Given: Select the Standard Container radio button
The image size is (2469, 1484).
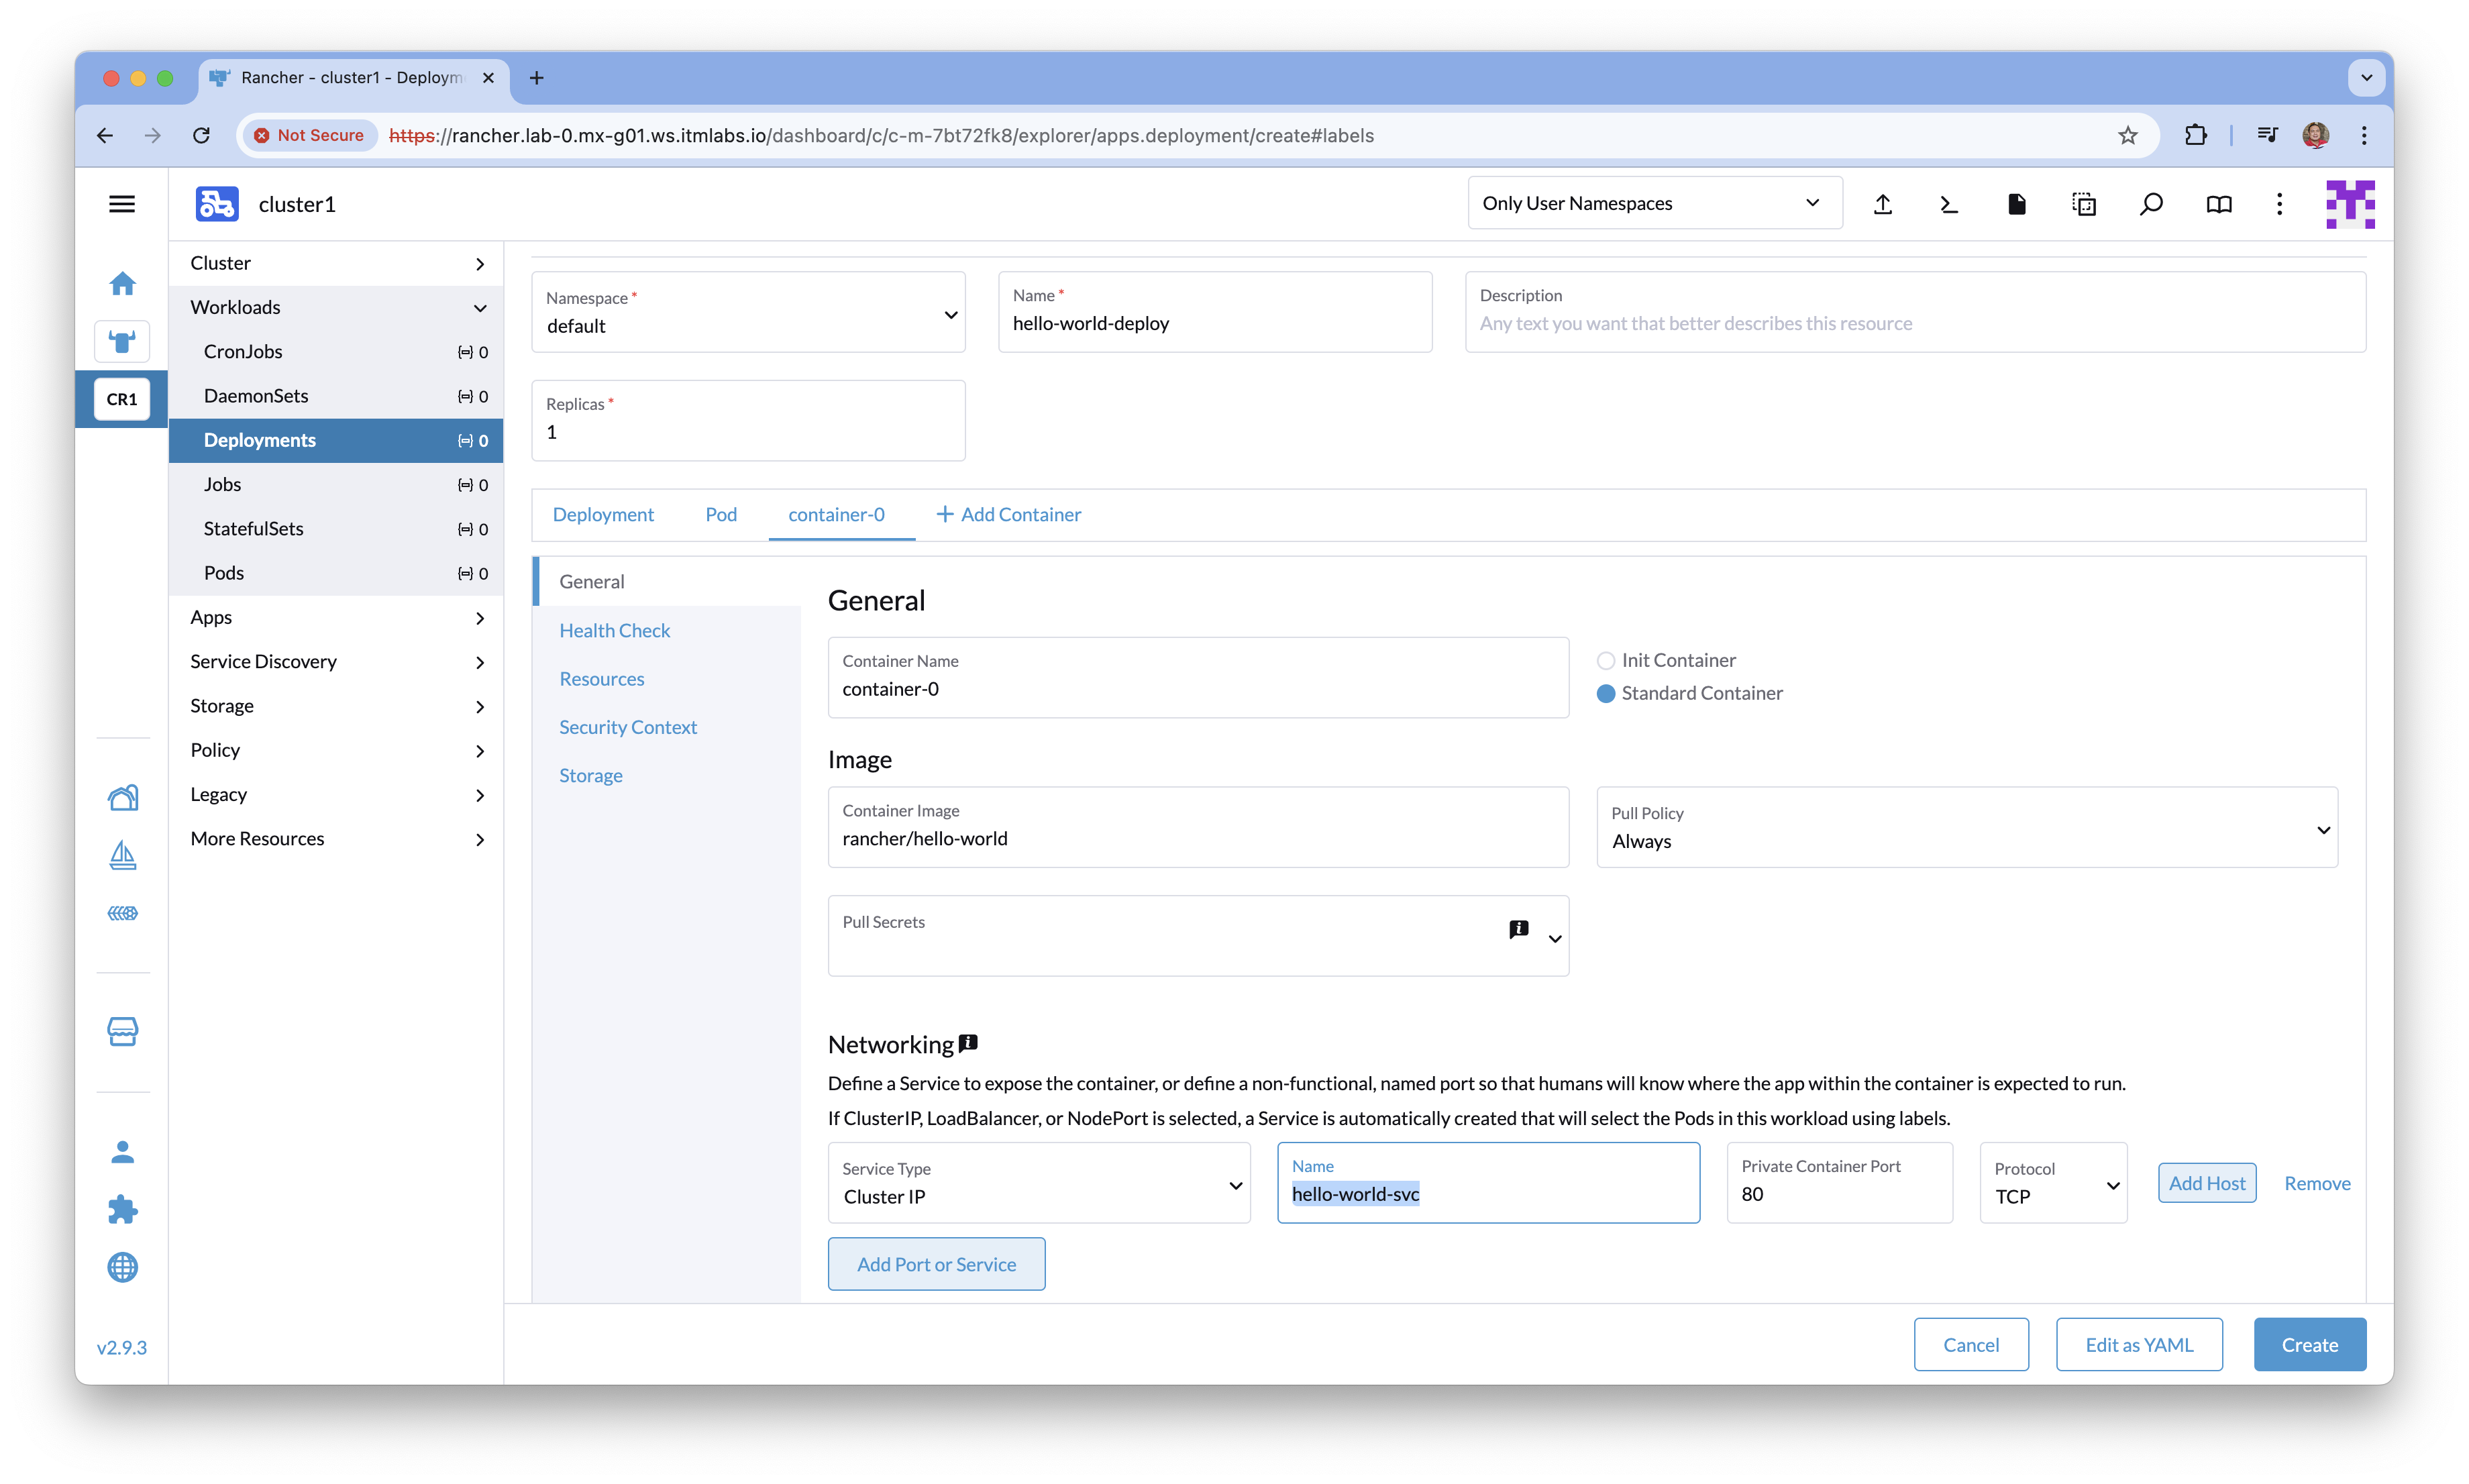Looking at the screenshot, I should [1606, 694].
